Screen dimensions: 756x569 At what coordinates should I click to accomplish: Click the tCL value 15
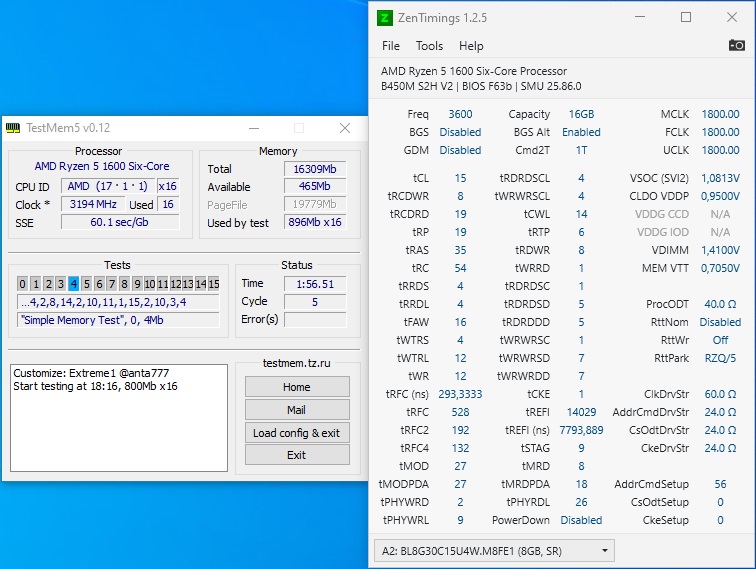460,178
